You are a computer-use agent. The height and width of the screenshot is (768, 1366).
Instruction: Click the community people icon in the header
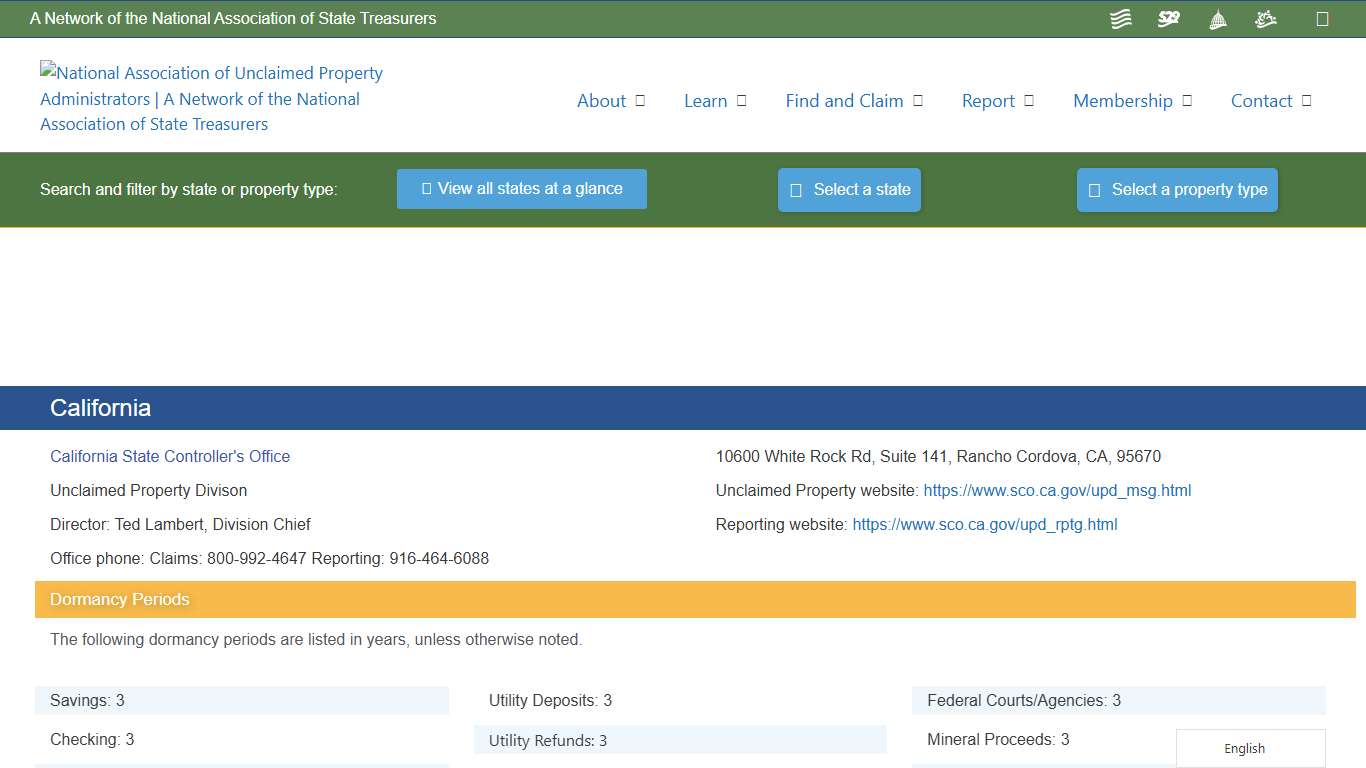(x=1265, y=18)
